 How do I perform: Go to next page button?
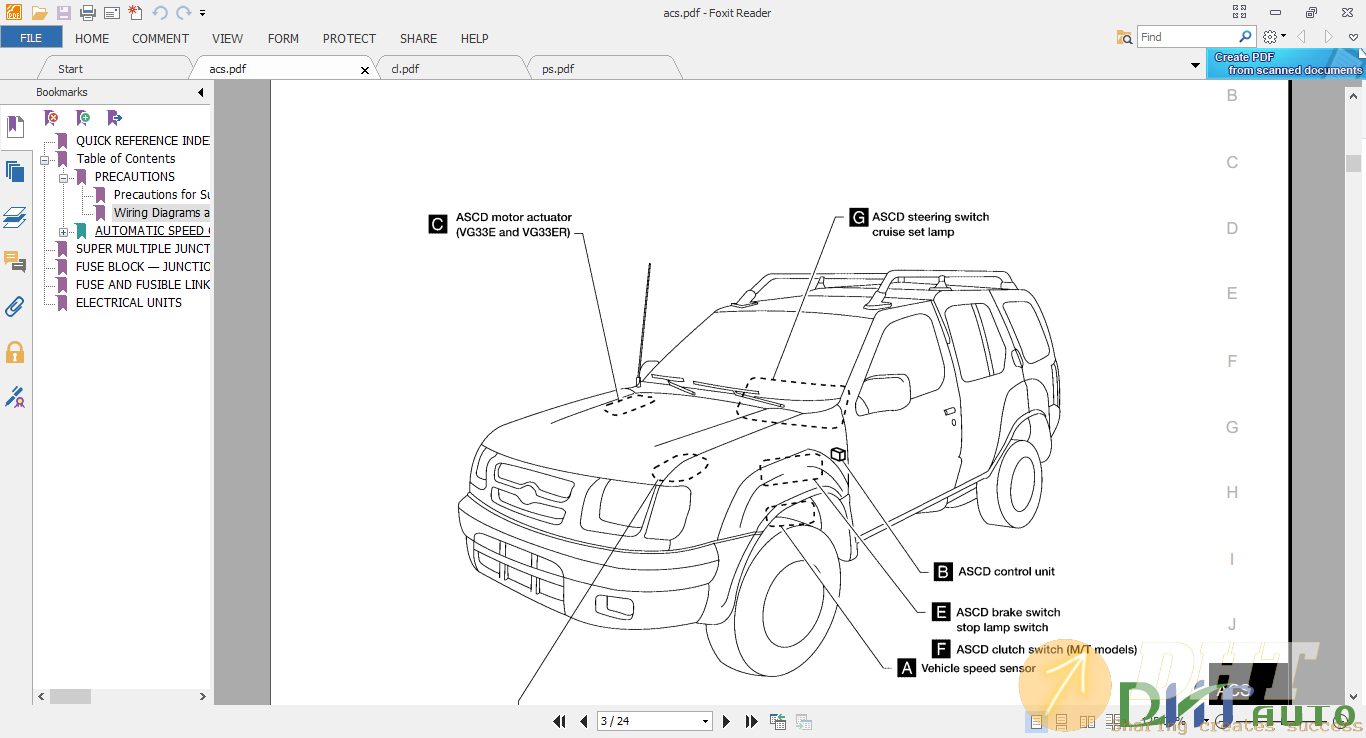727,721
